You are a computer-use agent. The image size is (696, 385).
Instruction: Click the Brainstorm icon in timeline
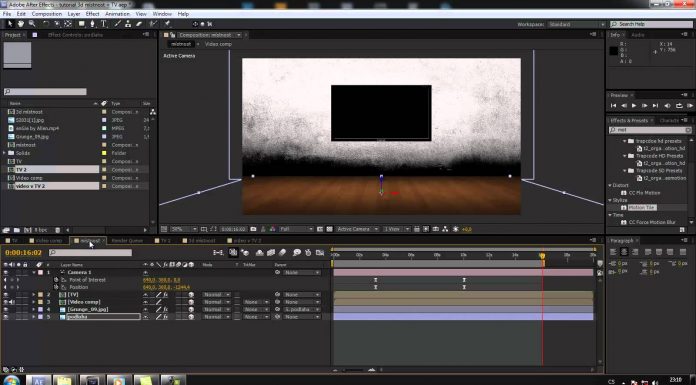pos(297,253)
